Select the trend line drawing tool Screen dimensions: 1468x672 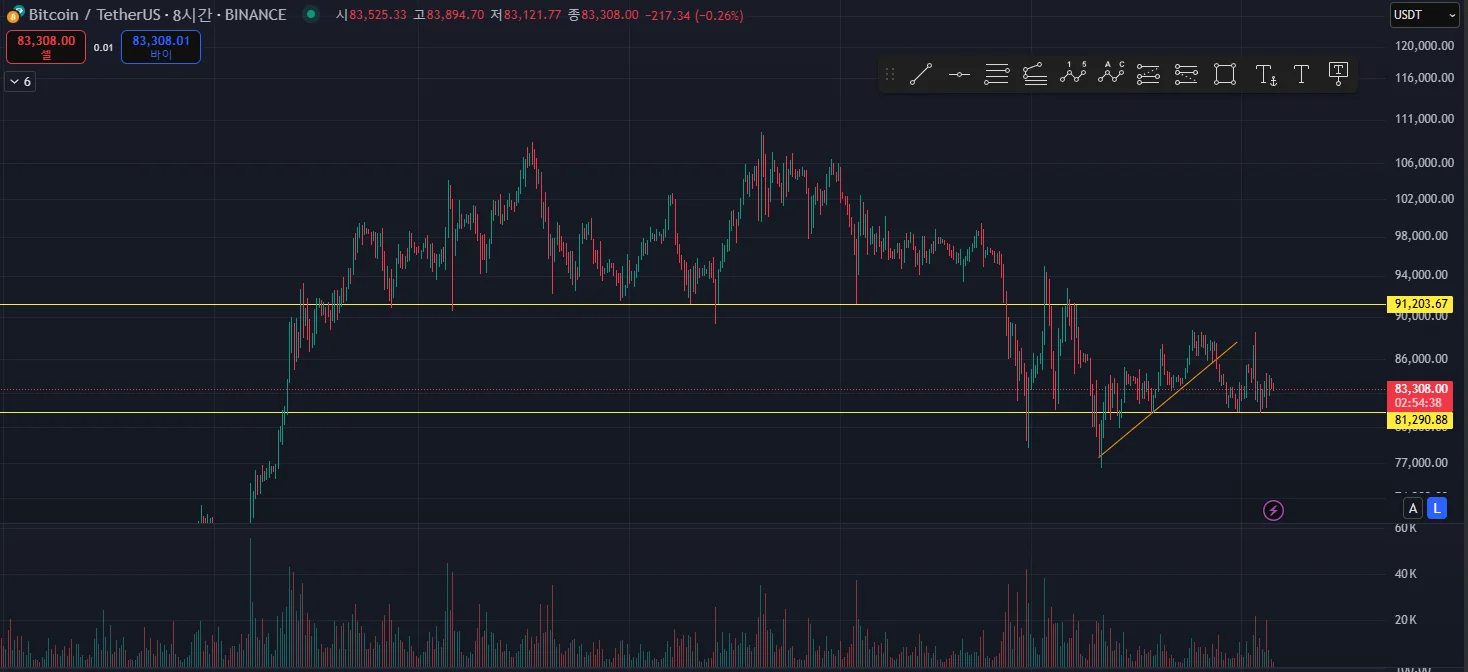tap(921, 74)
